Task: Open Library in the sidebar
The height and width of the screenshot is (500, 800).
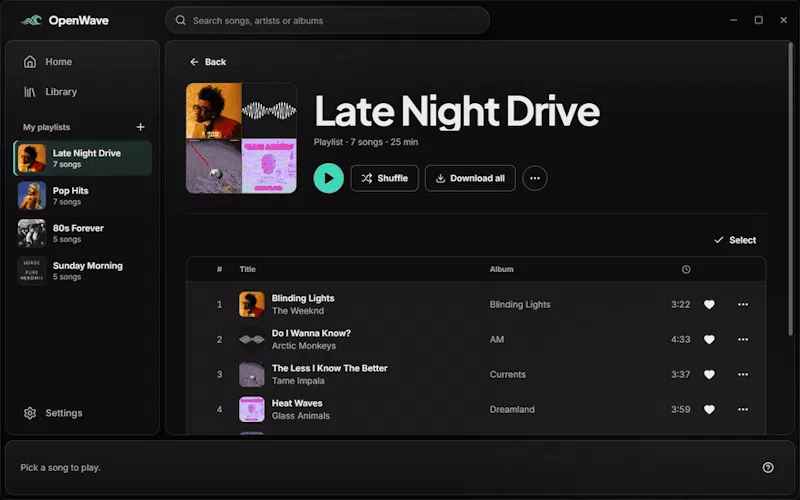Action: pos(83,92)
